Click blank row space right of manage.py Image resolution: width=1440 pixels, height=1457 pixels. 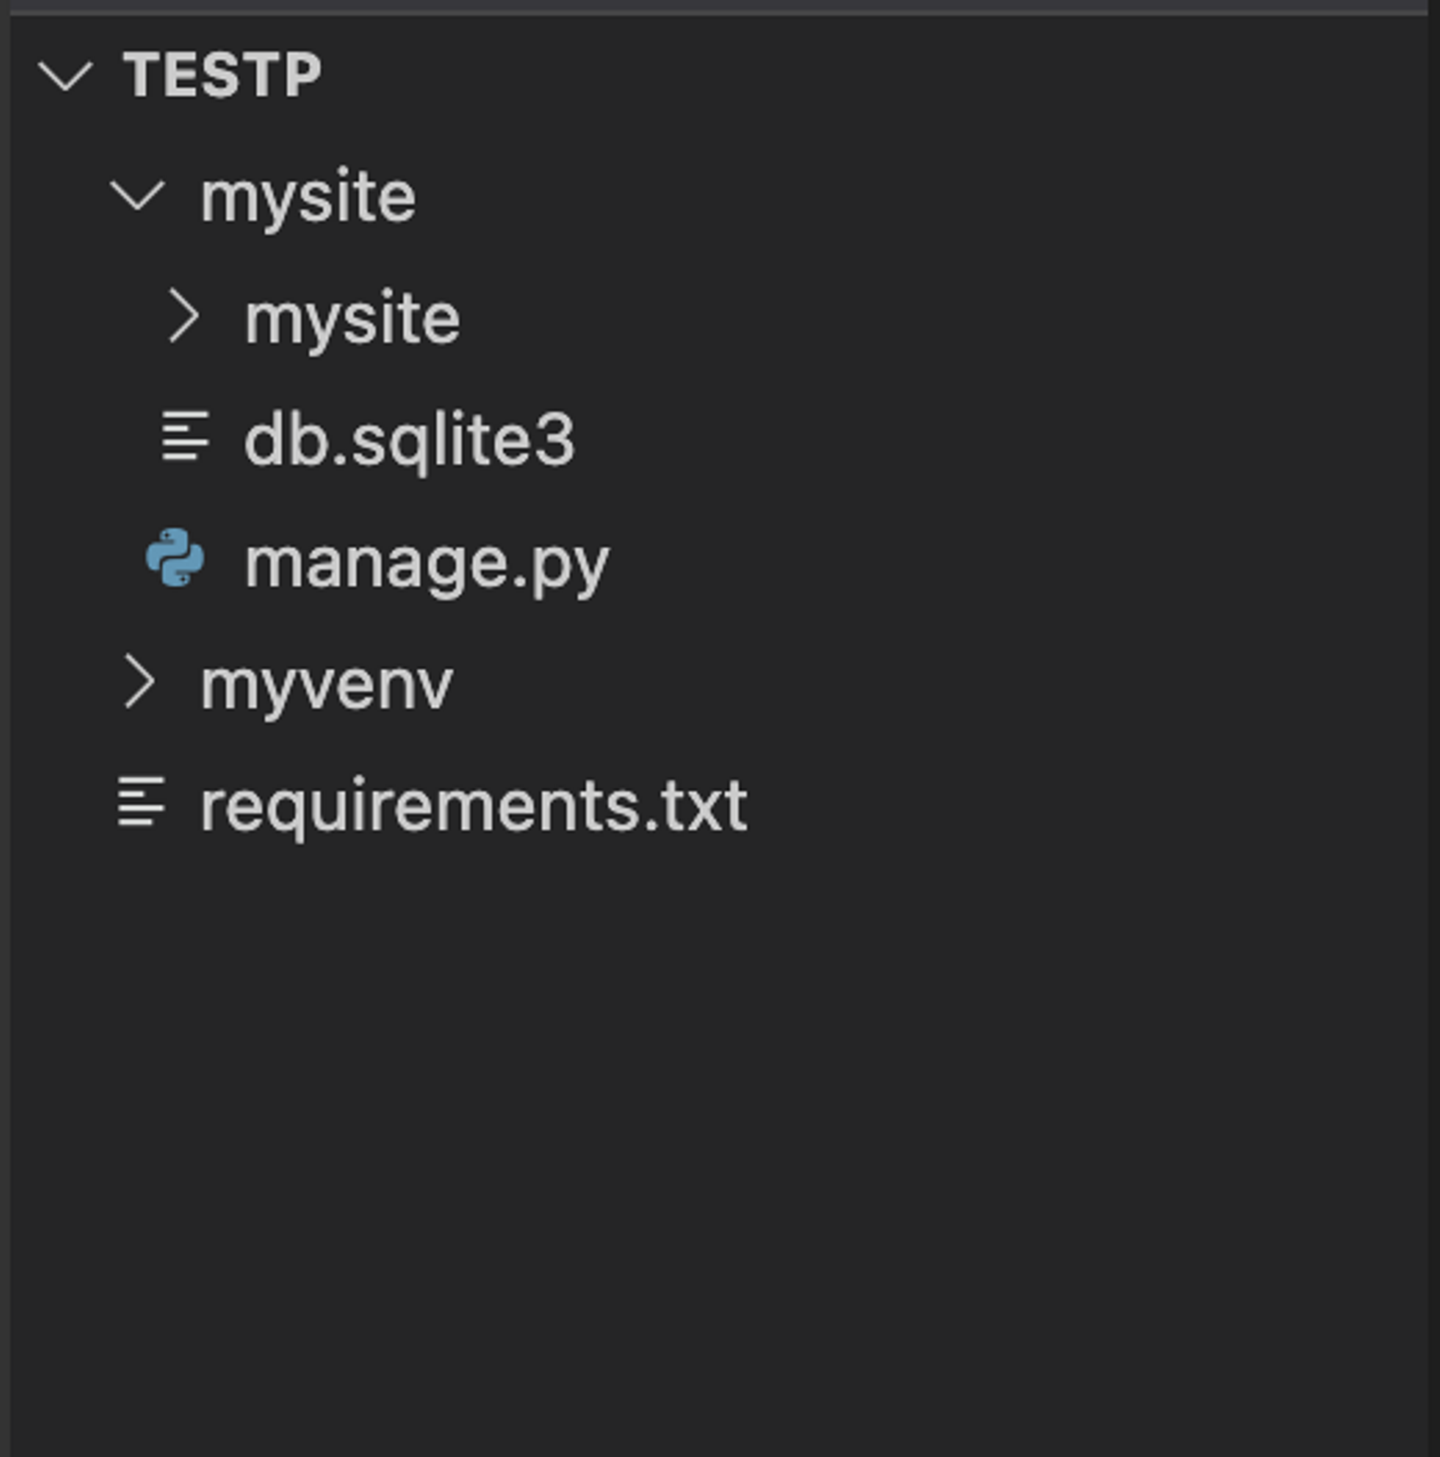click(1000, 562)
